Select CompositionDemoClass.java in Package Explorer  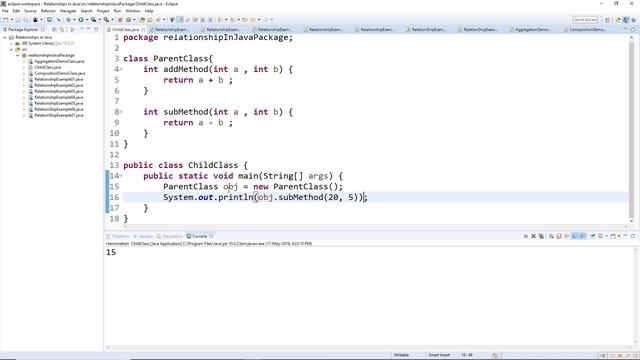tap(60, 73)
